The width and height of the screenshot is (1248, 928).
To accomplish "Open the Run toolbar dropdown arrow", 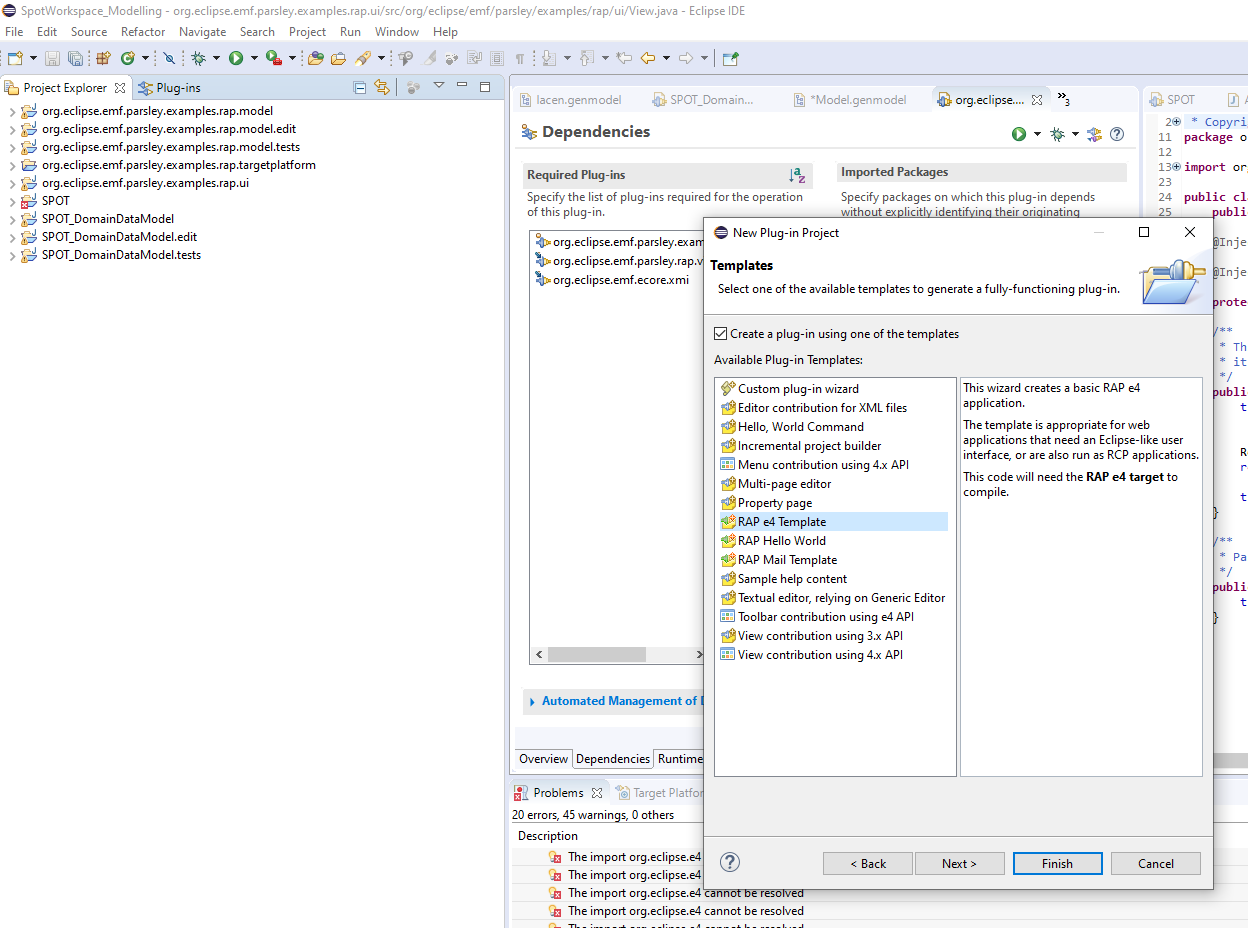I will tap(254, 58).
